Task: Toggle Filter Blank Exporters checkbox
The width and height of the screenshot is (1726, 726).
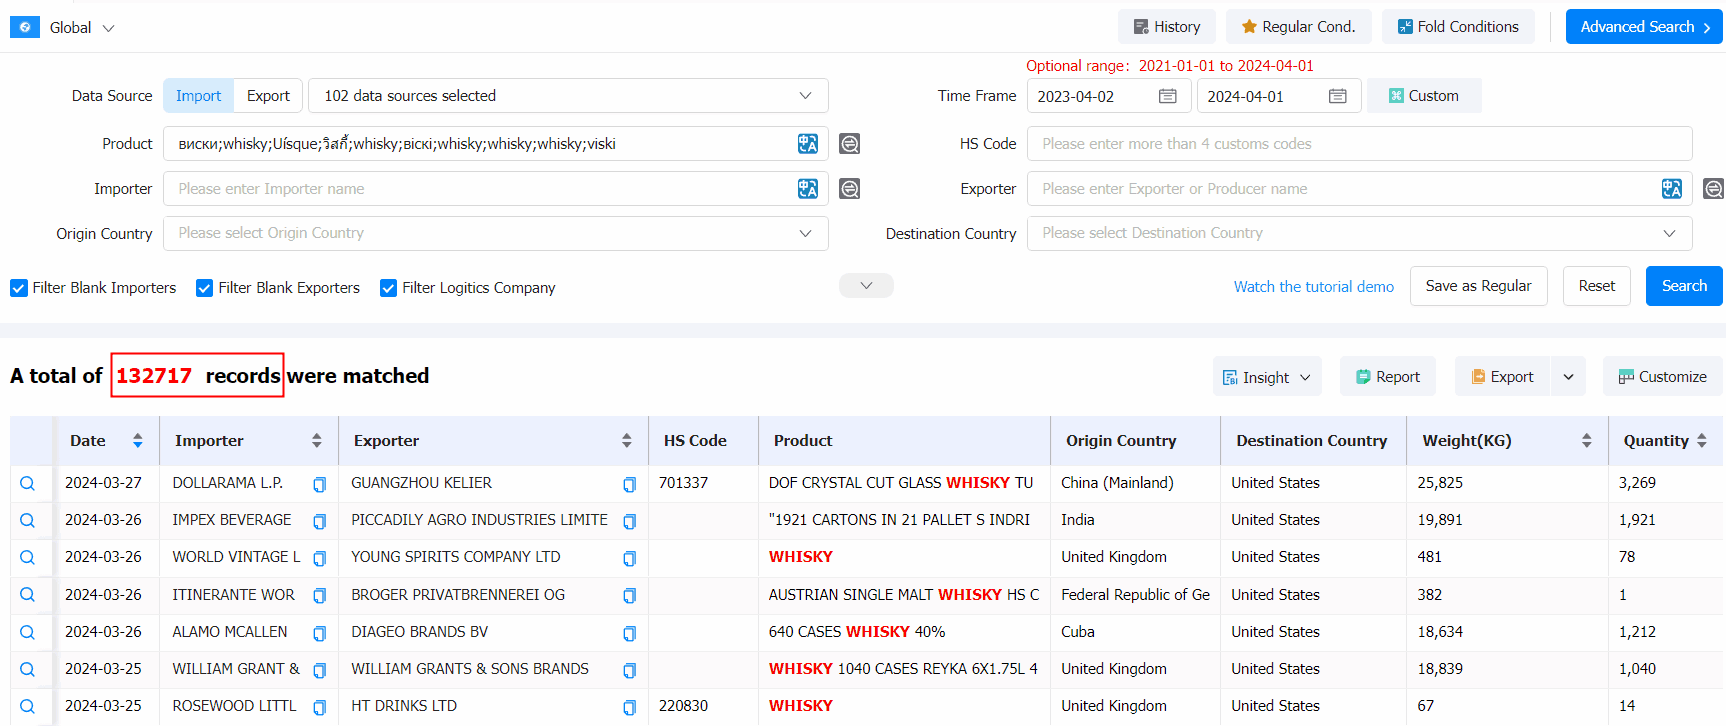Action: (205, 288)
